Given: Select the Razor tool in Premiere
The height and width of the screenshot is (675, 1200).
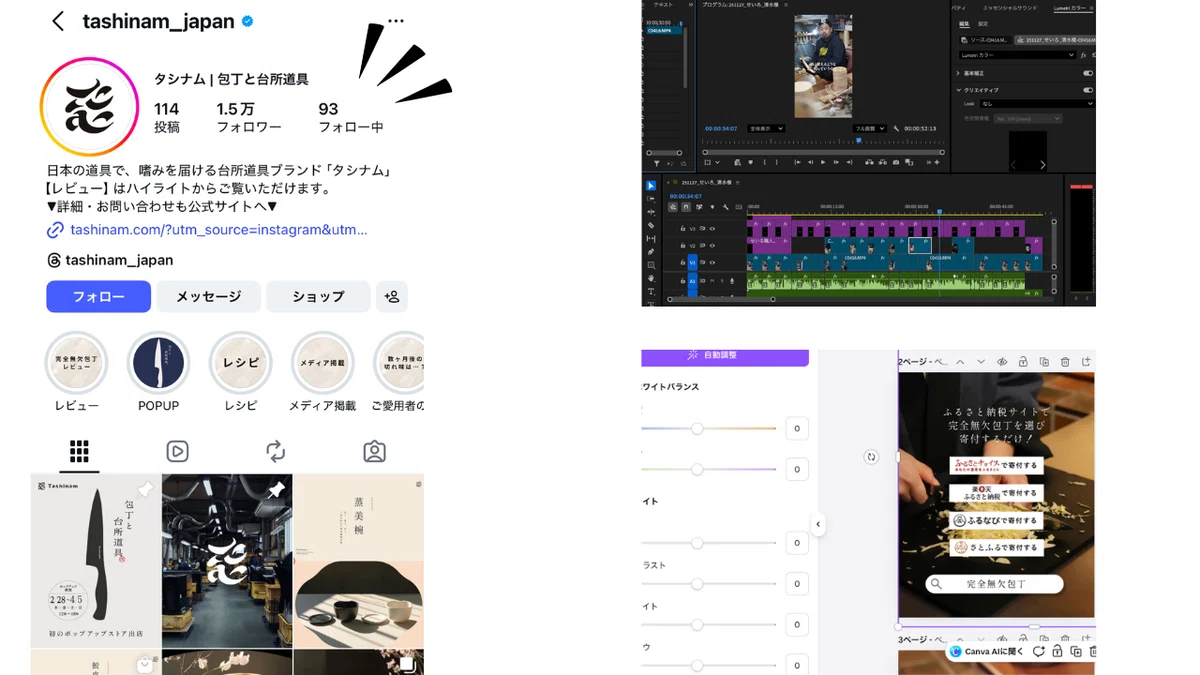Looking at the screenshot, I should click(651, 225).
